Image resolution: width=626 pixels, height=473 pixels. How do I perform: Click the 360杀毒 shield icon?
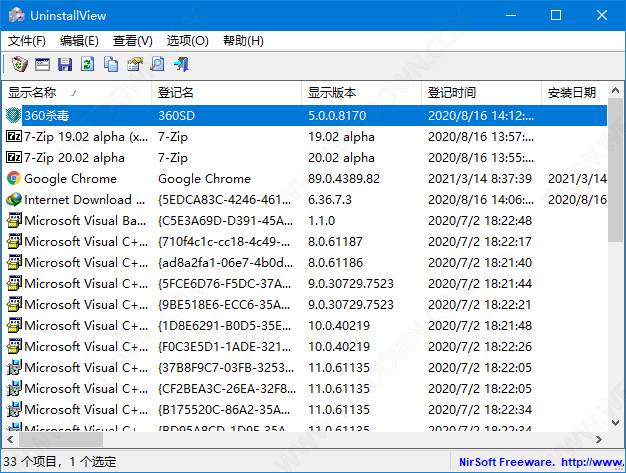pos(14,116)
